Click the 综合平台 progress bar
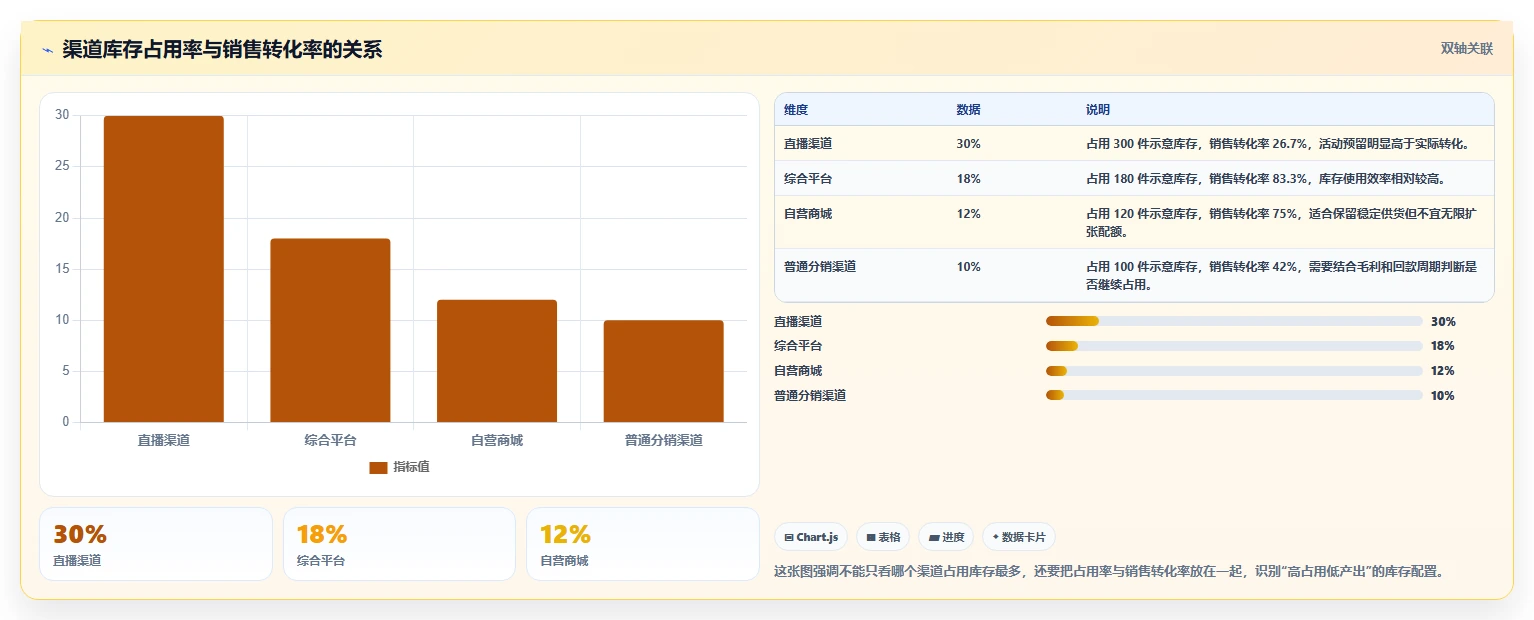Image resolution: width=1534 pixels, height=620 pixels. [1234, 346]
